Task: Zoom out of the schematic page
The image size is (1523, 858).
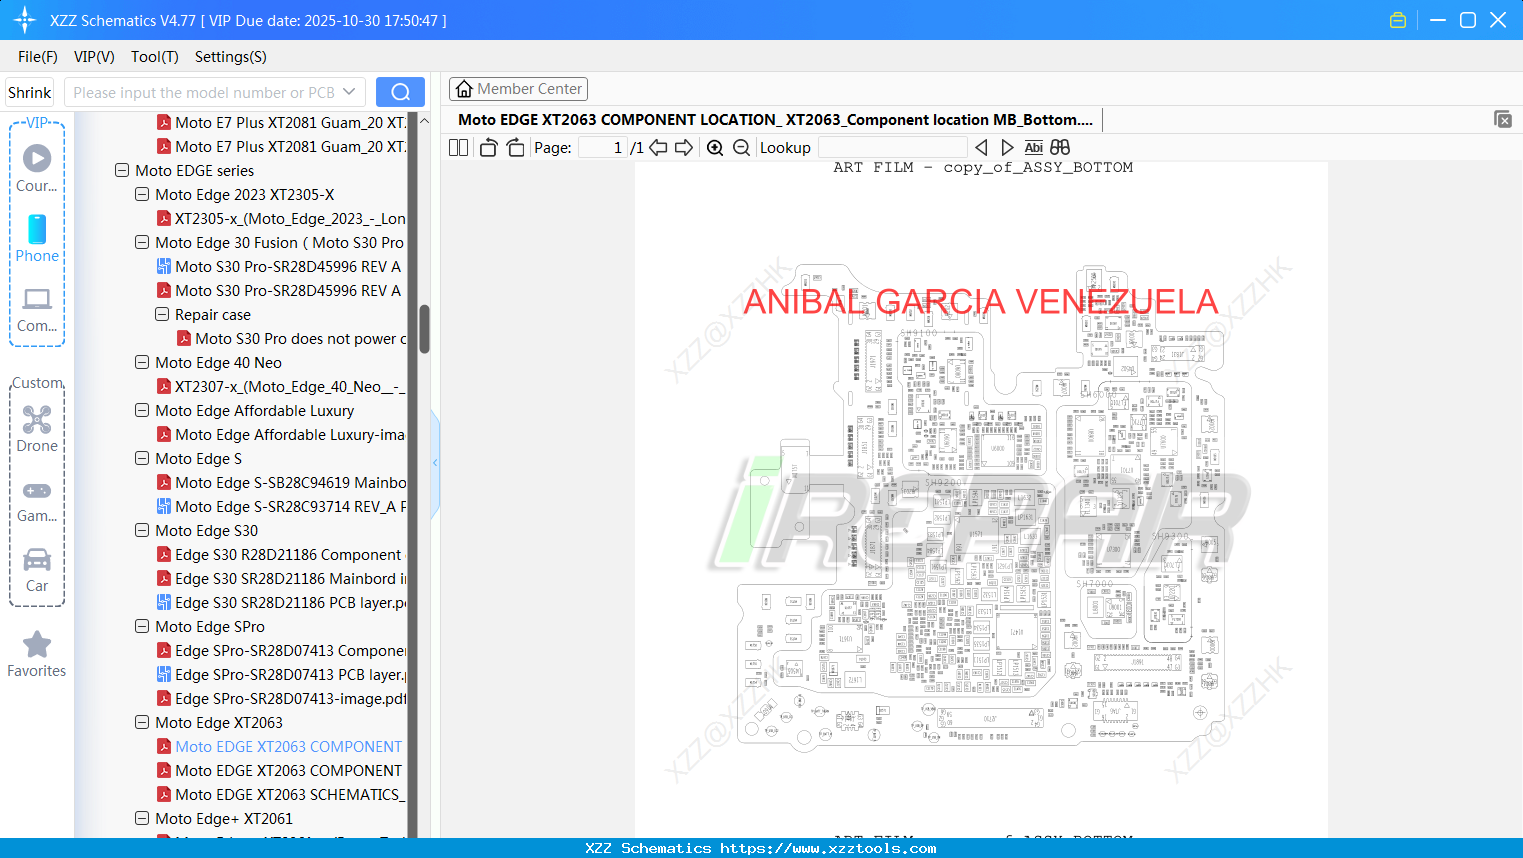Action: tap(741, 147)
